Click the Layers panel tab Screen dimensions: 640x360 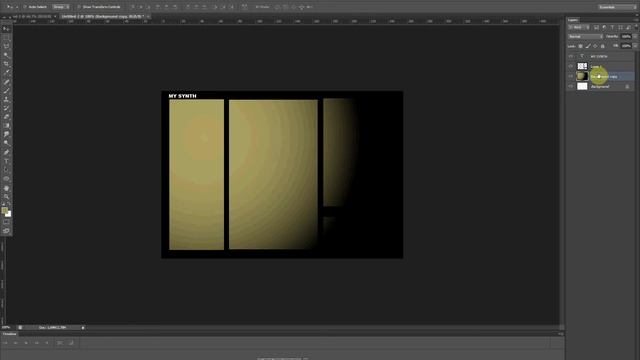(573, 20)
